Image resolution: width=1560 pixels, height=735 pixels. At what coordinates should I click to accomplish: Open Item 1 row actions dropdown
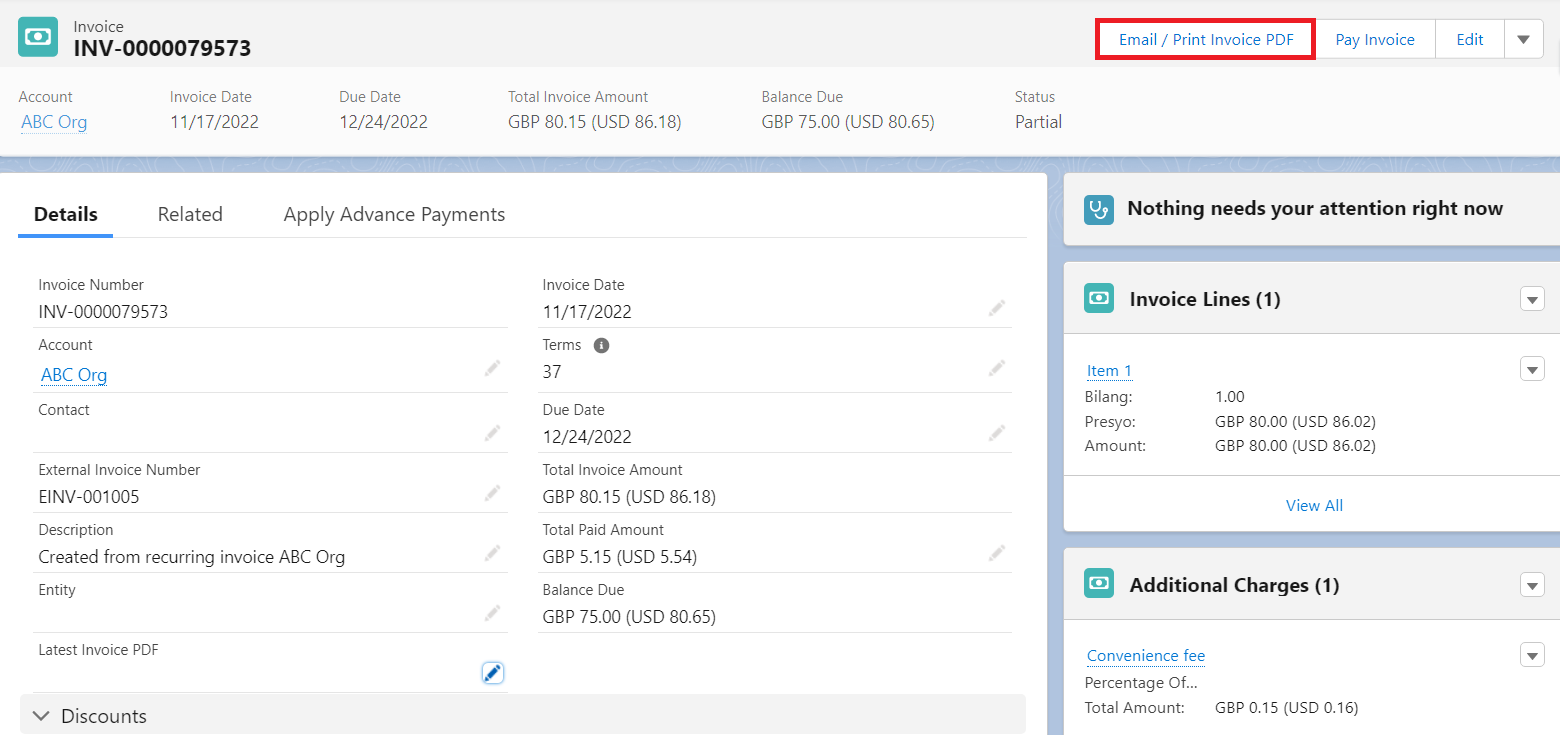point(1532,369)
